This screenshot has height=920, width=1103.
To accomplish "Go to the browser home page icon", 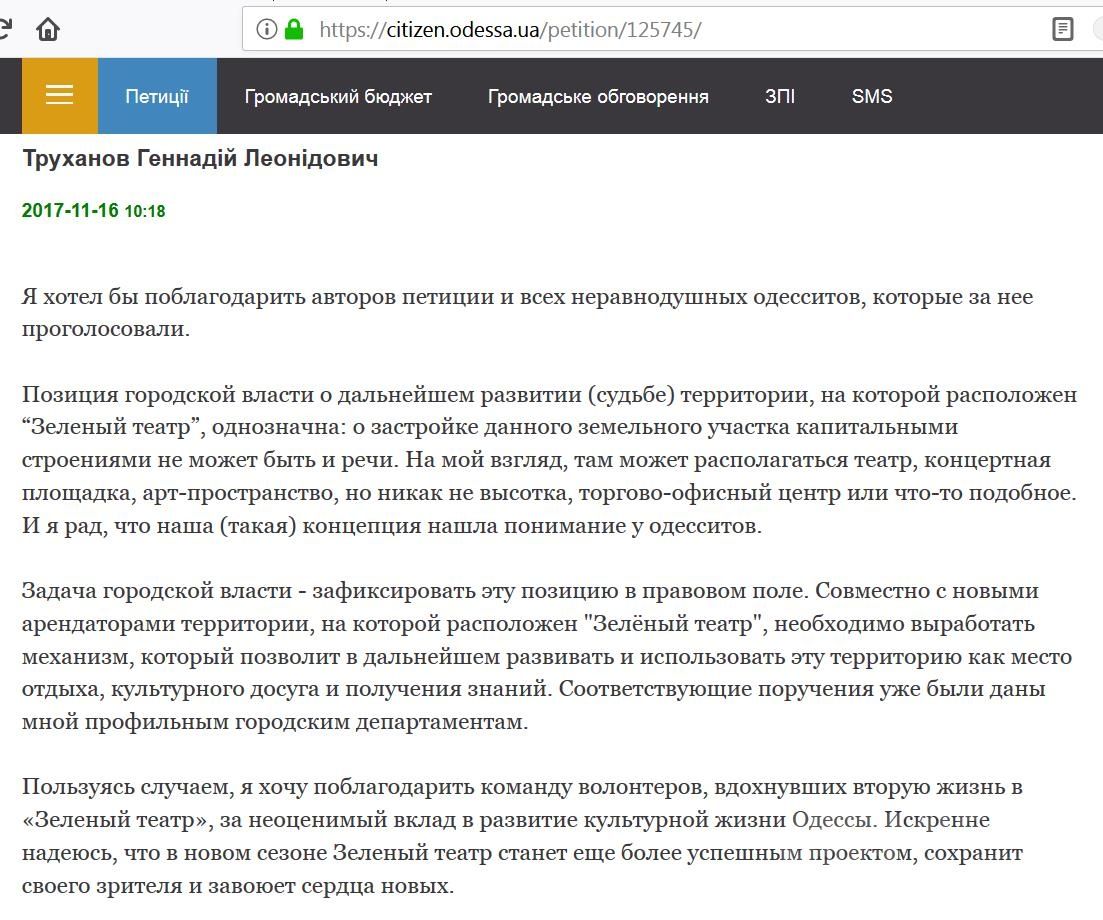I will [48, 29].
